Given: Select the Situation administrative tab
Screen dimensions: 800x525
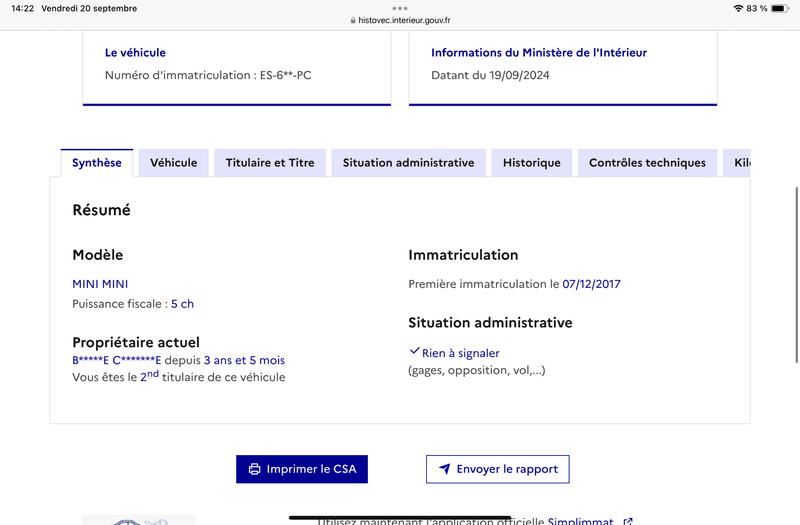Looking at the screenshot, I should coord(408,163).
